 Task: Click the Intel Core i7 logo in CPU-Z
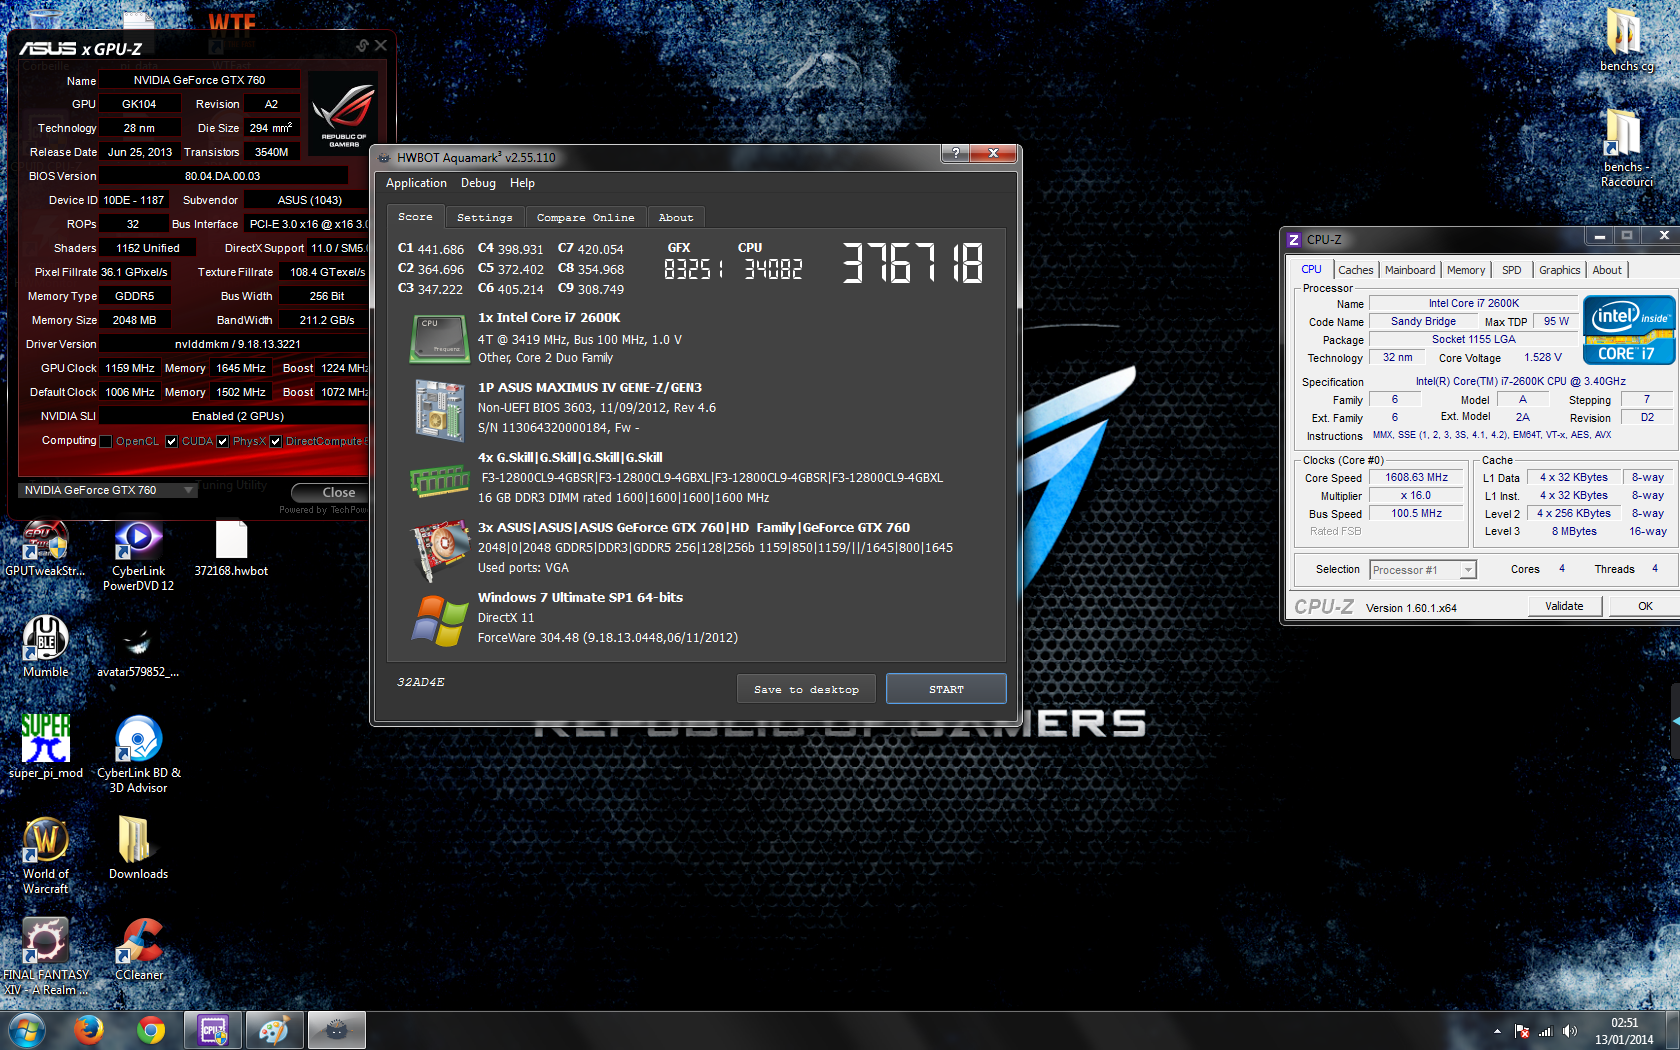click(1629, 330)
